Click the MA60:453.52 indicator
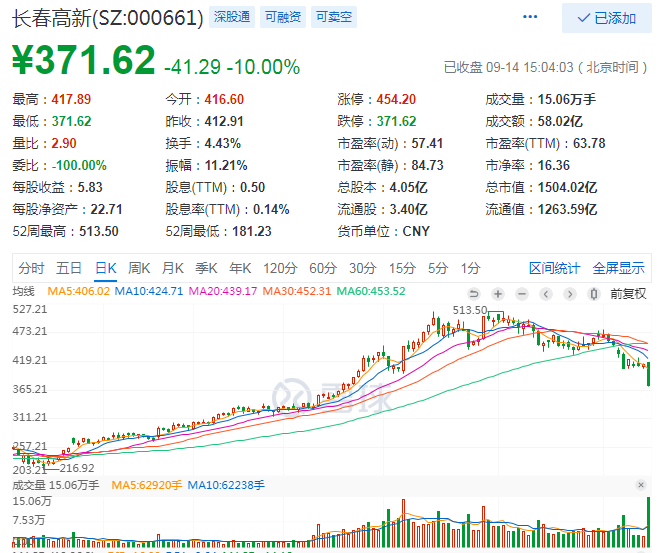 (x=371, y=291)
